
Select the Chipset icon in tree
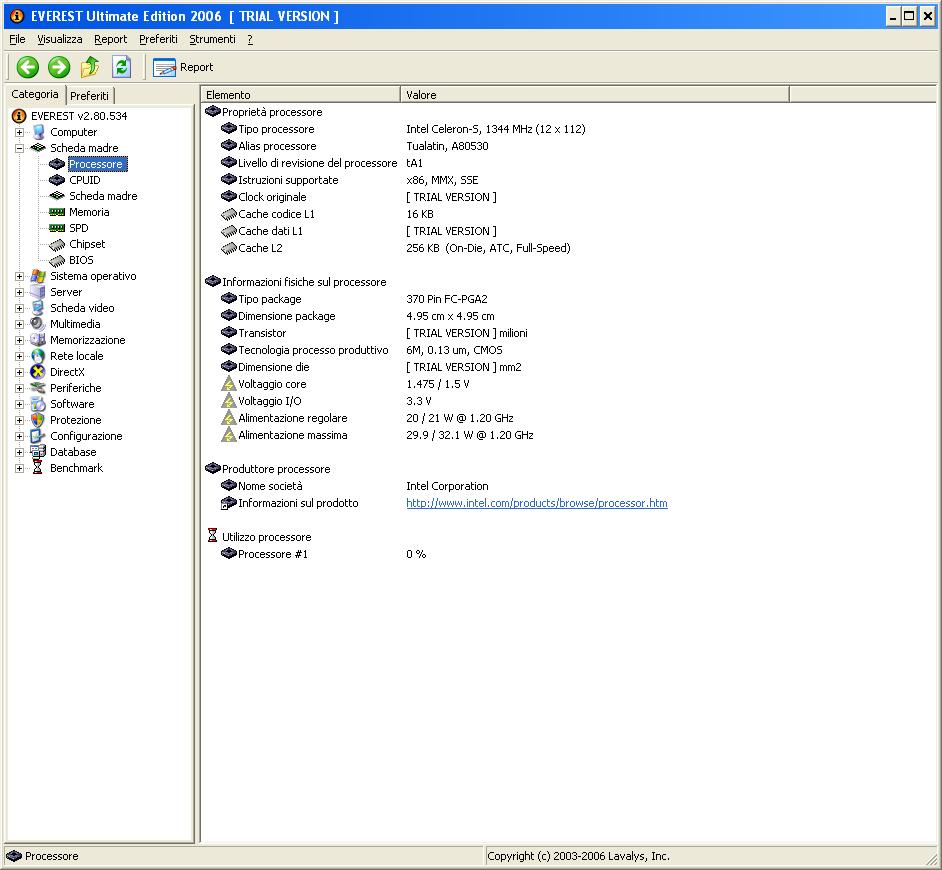[57, 245]
